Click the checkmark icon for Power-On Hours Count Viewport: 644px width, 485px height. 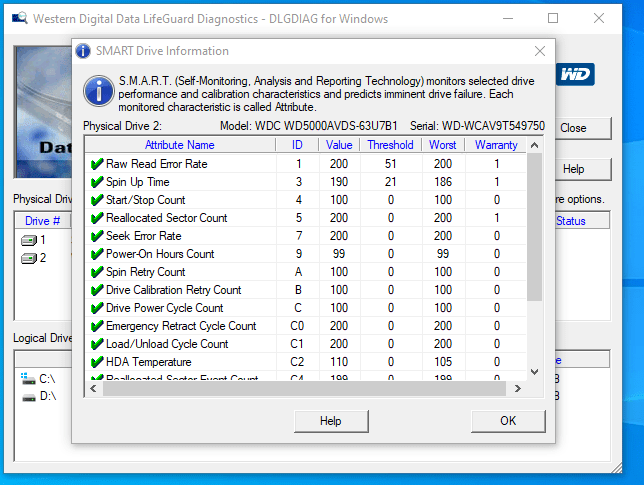(97, 254)
